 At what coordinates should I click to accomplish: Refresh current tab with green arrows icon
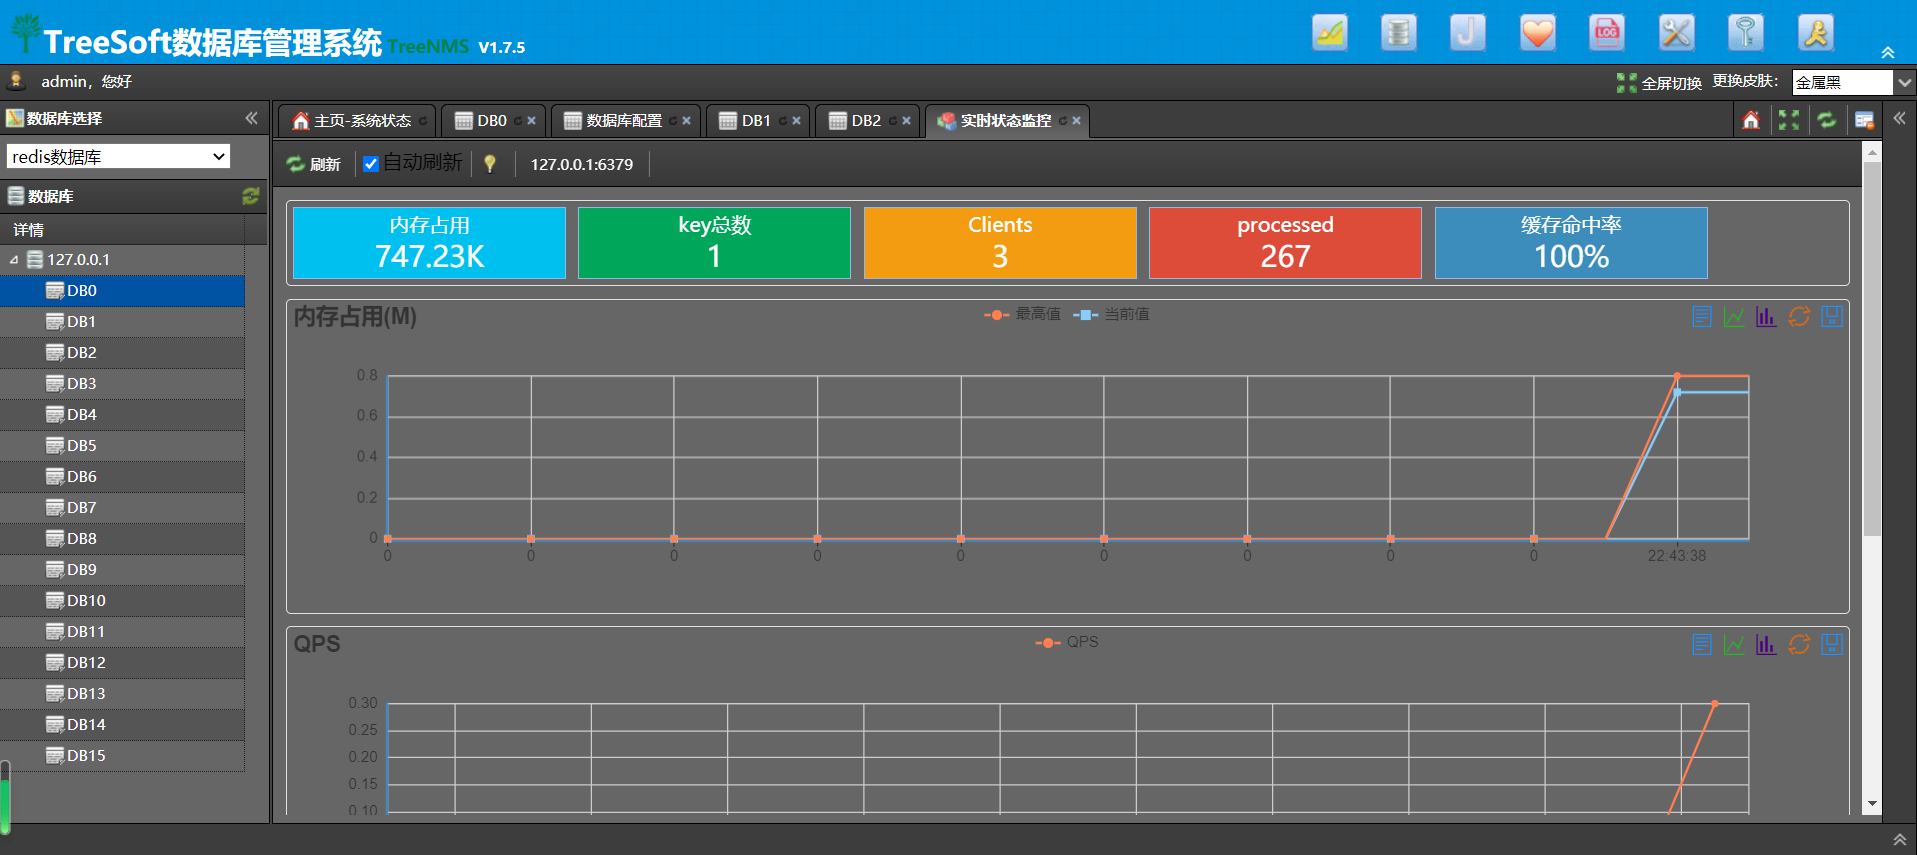[1827, 120]
